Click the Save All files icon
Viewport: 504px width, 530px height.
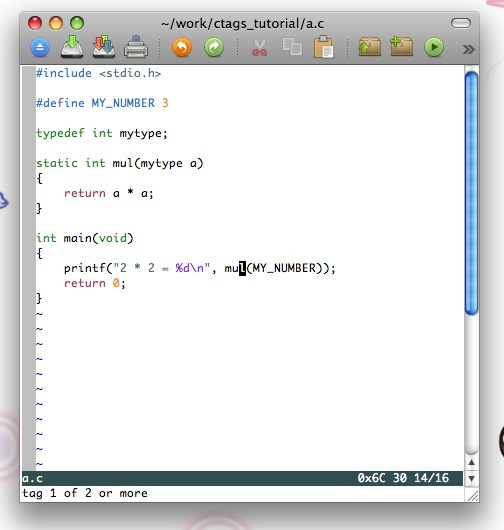click(104, 47)
